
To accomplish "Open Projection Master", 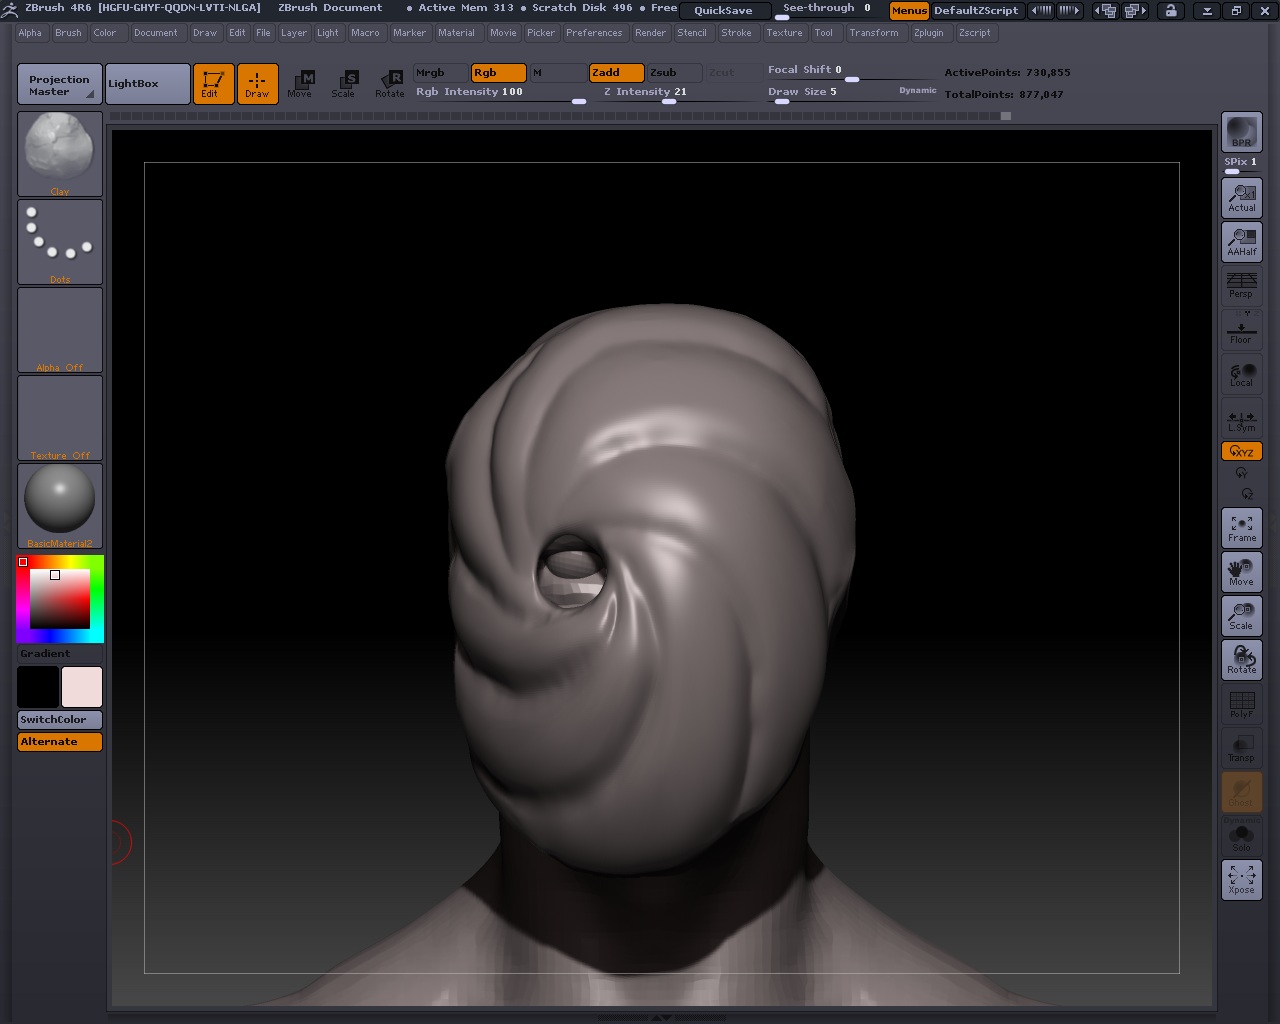I will tap(59, 84).
